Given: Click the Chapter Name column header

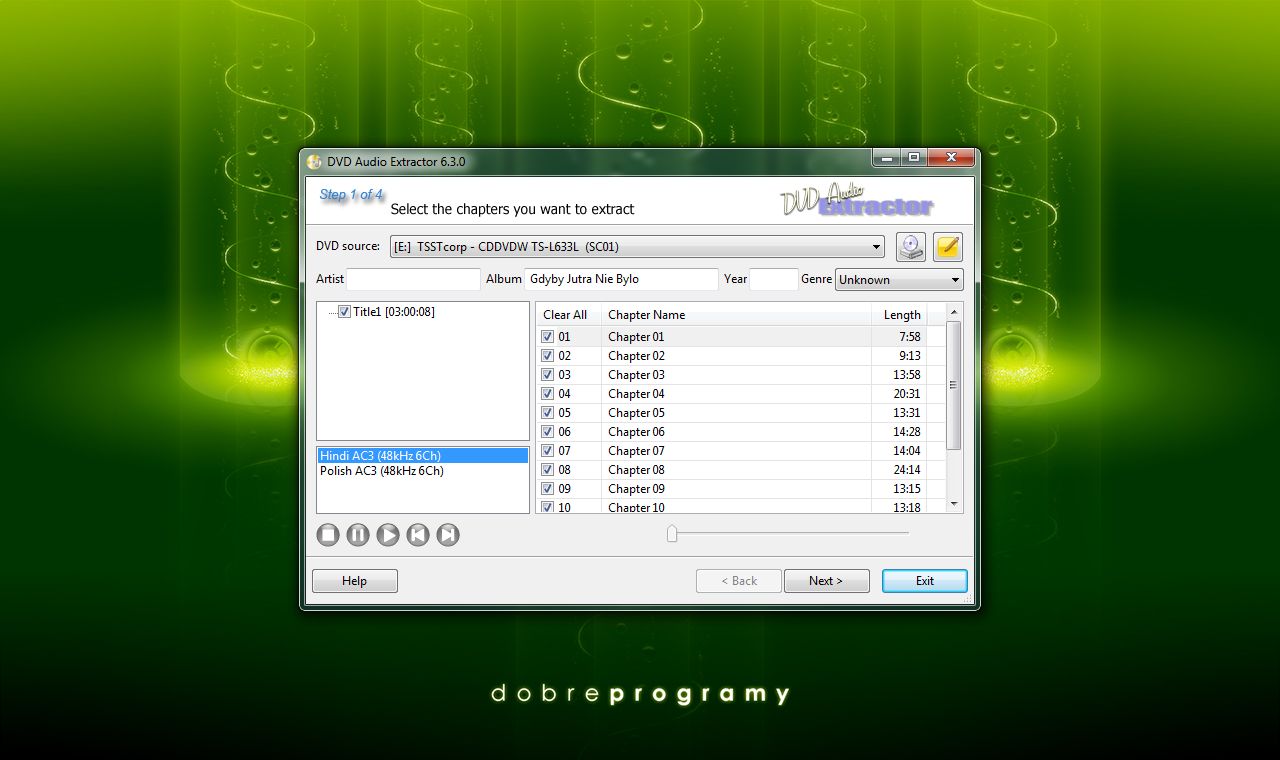Looking at the screenshot, I should pos(736,315).
